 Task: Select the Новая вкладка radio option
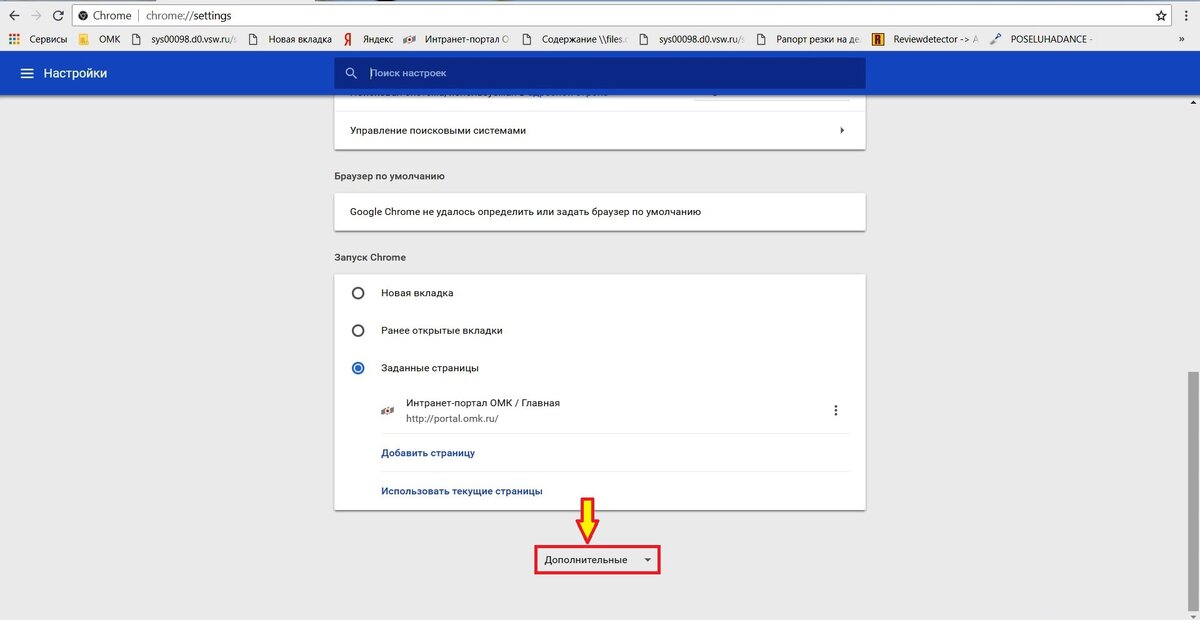pyautogui.click(x=358, y=293)
